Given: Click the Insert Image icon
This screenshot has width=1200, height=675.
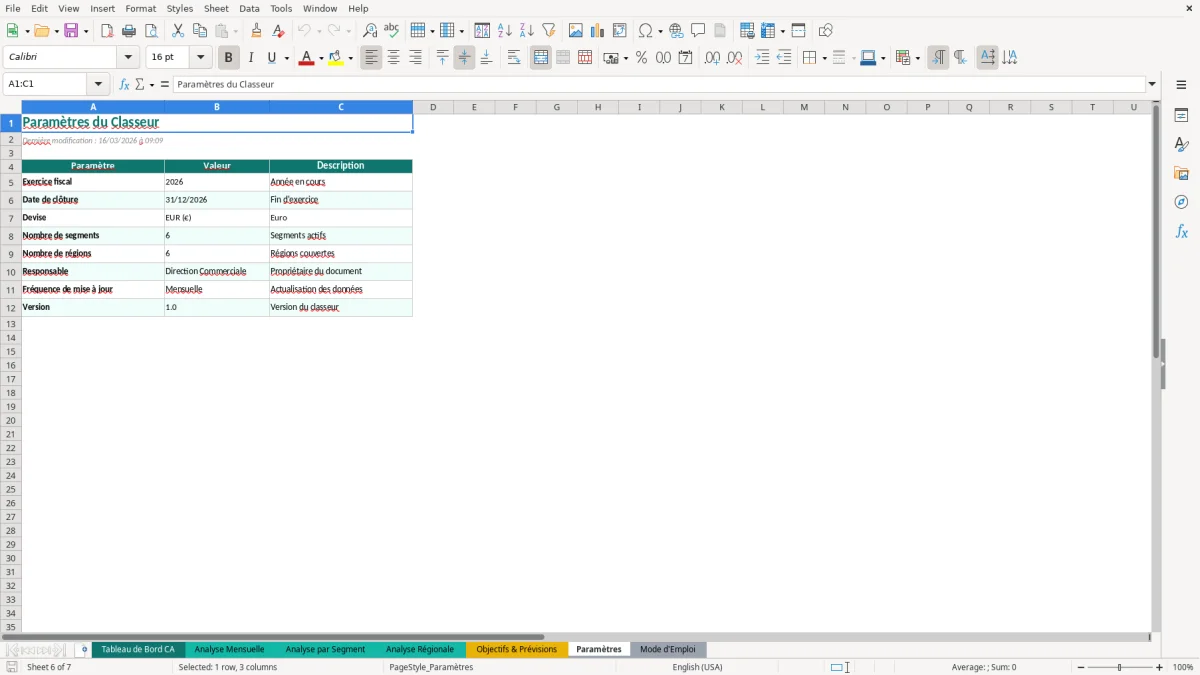Looking at the screenshot, I should click(x=576, y=31).
